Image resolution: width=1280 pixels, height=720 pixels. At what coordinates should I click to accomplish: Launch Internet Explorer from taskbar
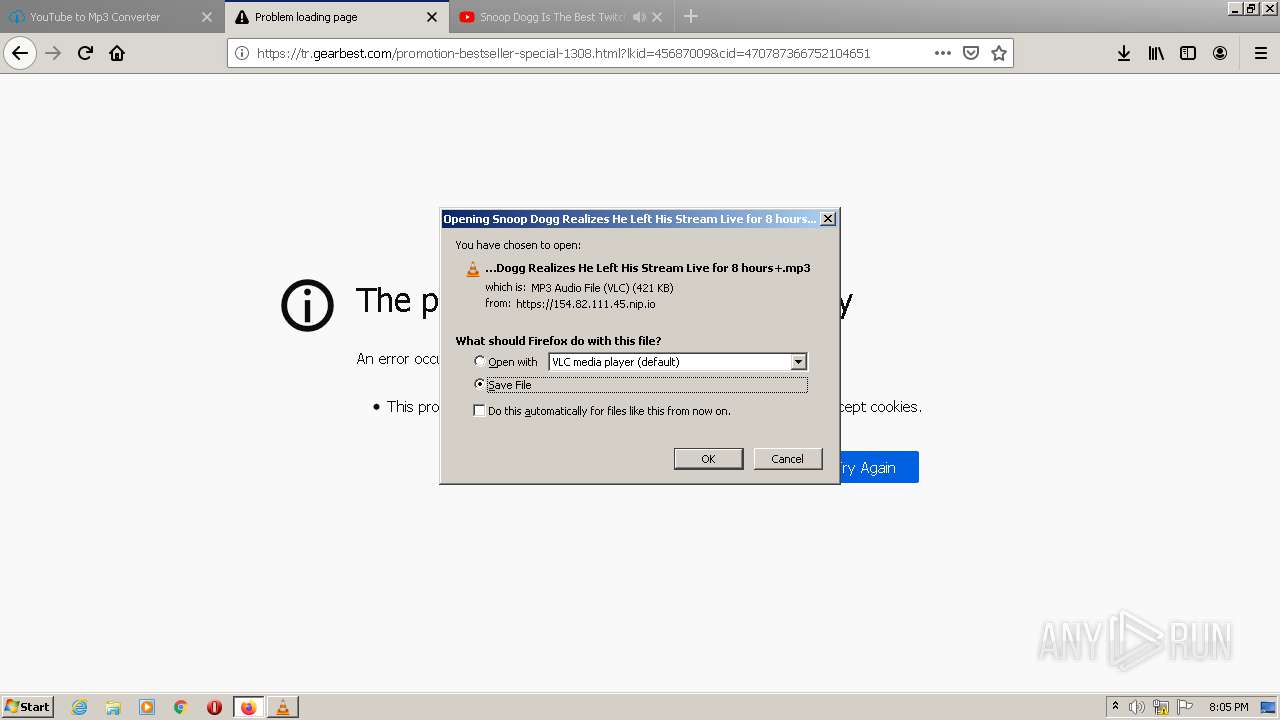pyautogui.click(x=79, y=707)
